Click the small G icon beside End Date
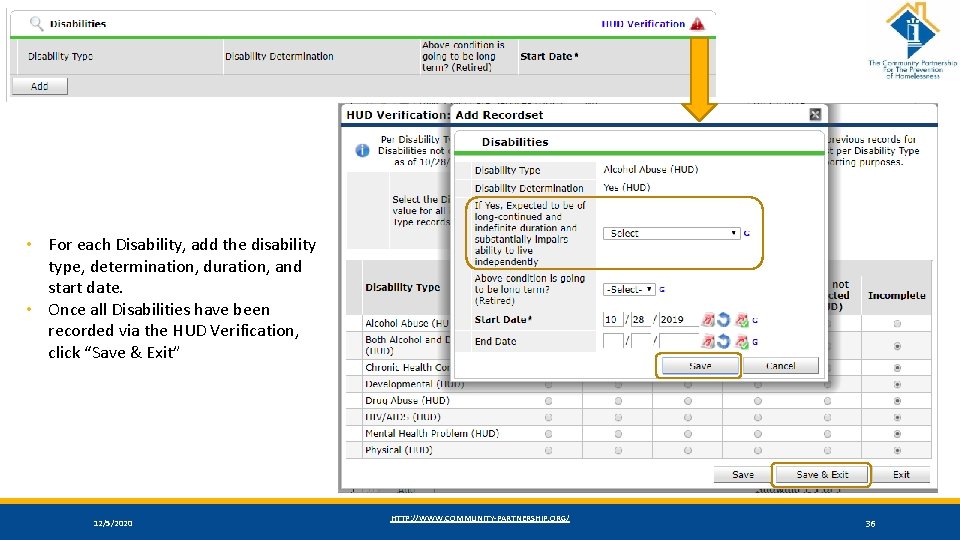 (x=755, y=342)
